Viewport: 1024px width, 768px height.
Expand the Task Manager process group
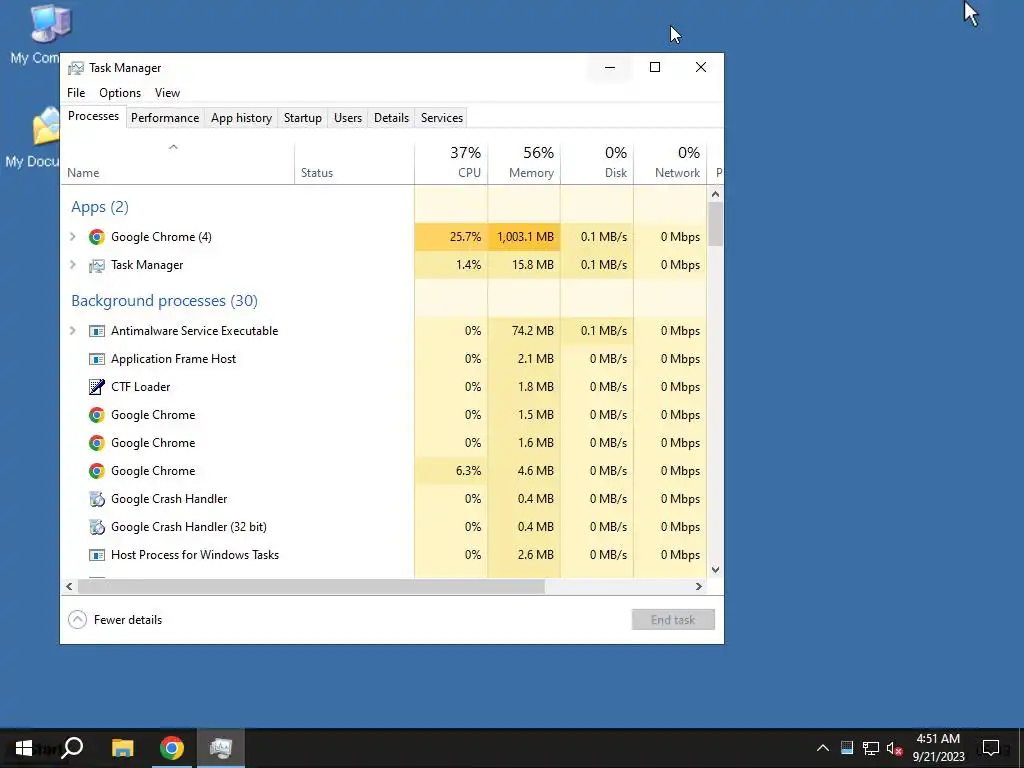click(73, 265)
